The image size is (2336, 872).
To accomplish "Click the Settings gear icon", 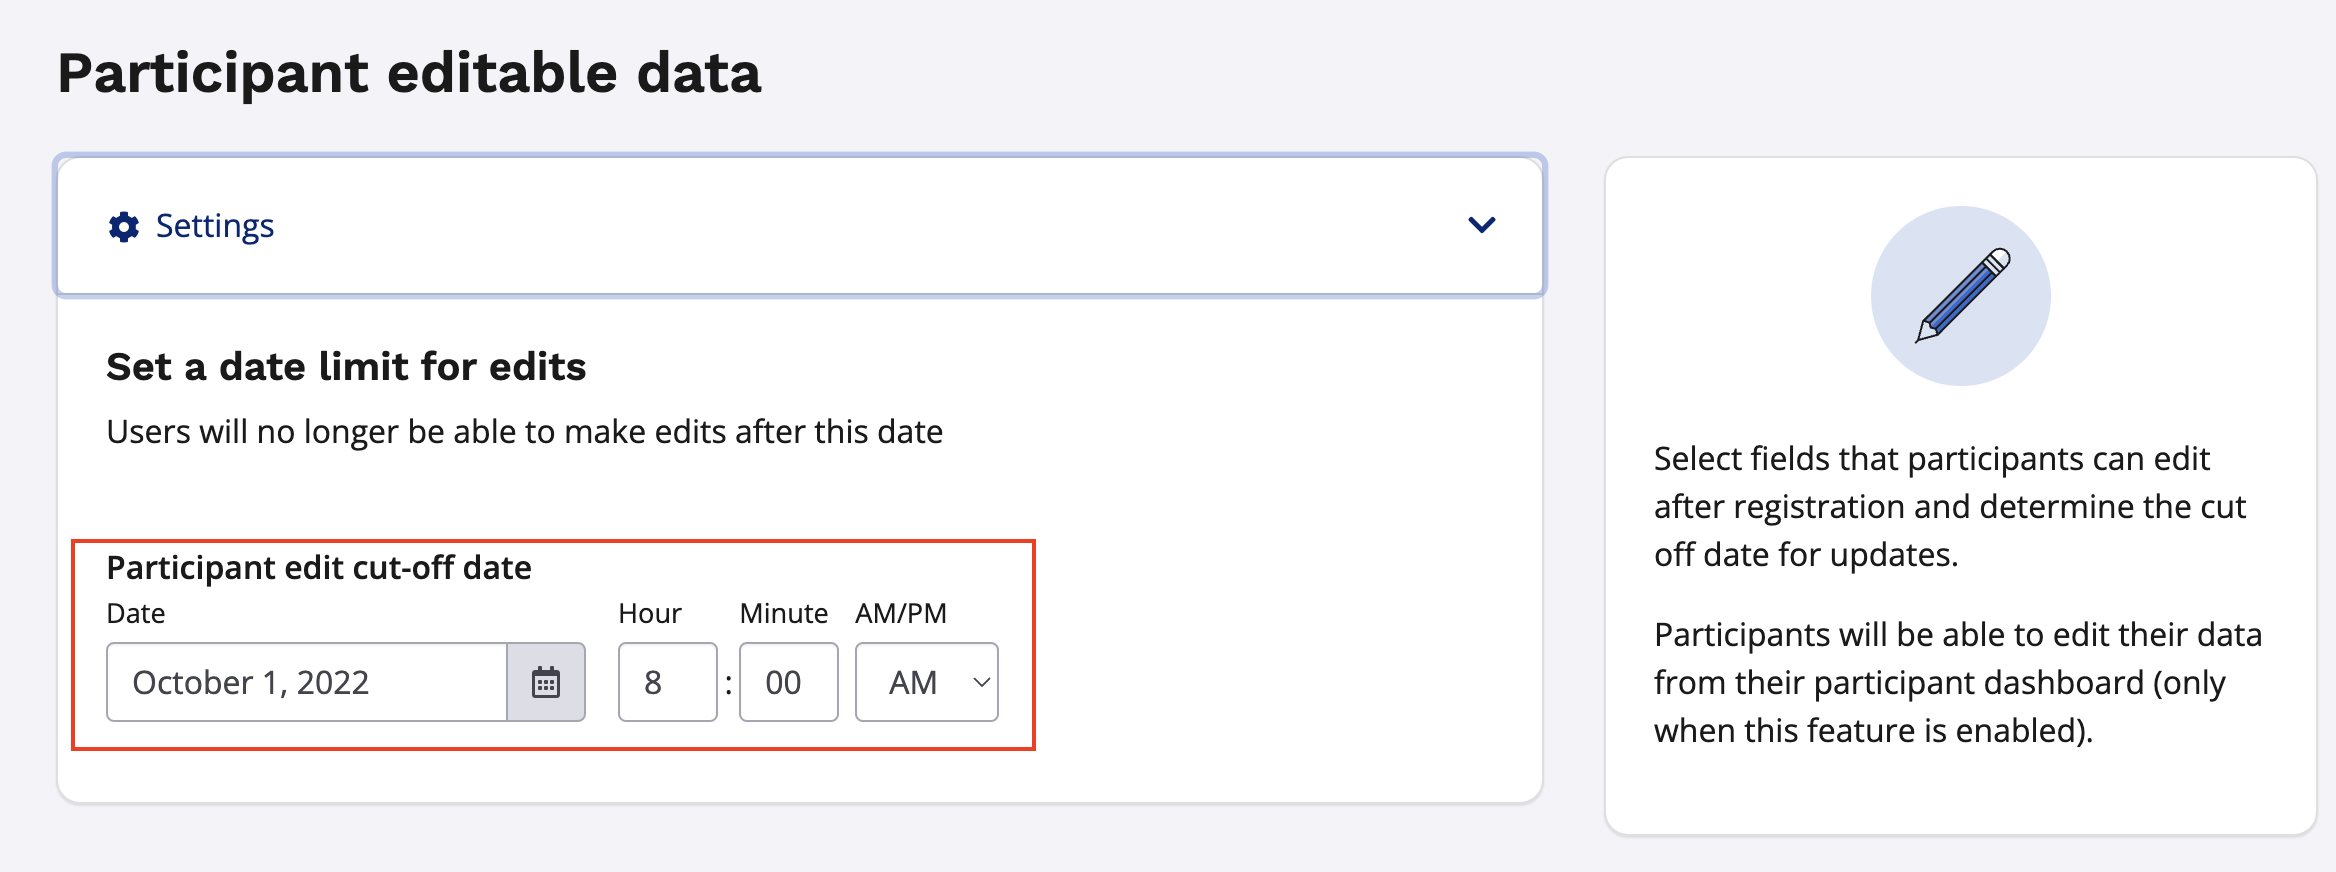I will [x=124, y=227].
